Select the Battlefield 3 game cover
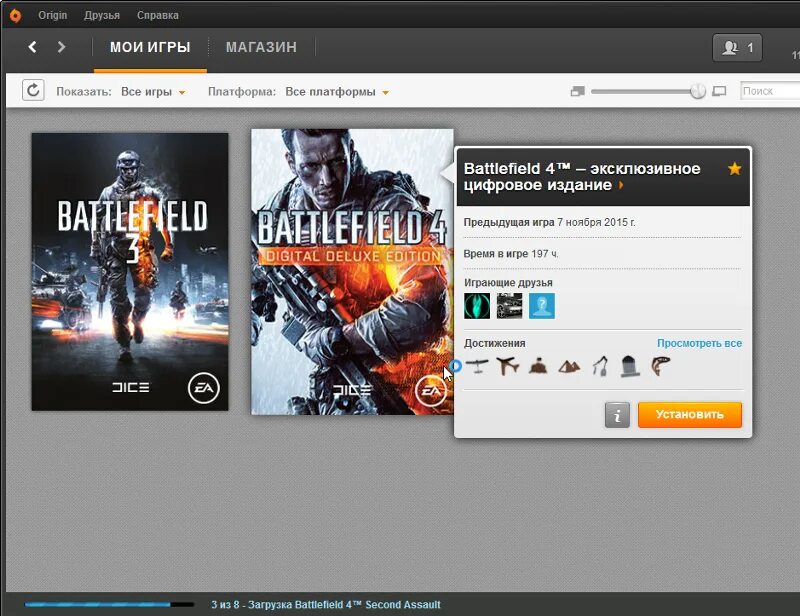Screen dimensions: 800x616 click(130, 272)
